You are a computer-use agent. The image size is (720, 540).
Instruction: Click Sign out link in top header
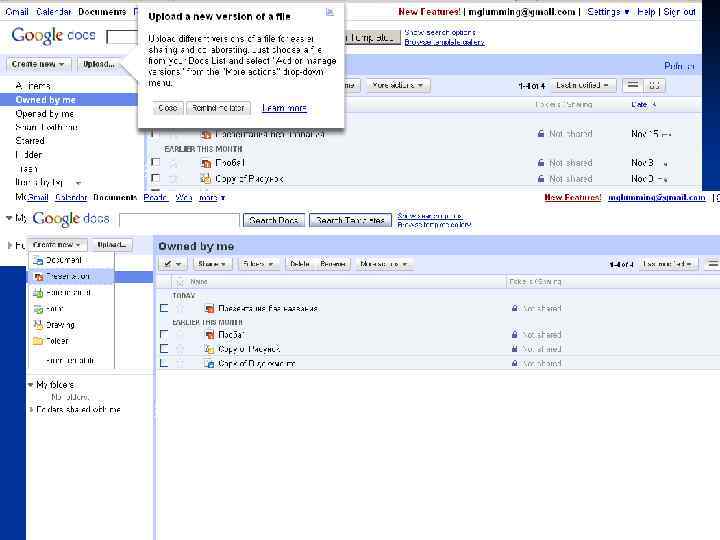tap(679, 11)
